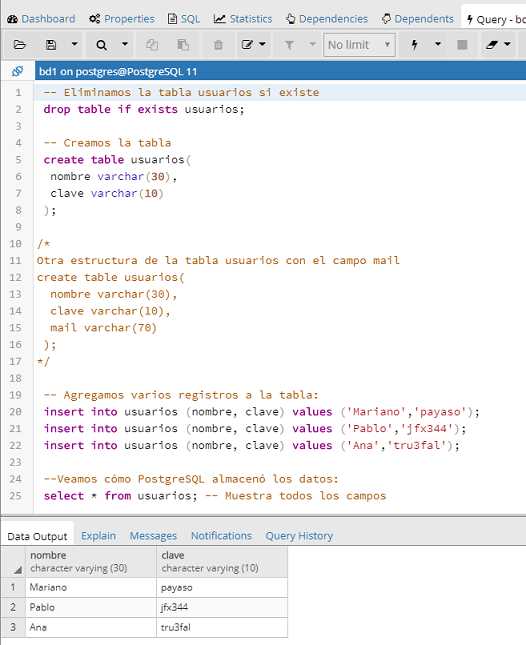Open file using the folder icon

tap(19, 45)
